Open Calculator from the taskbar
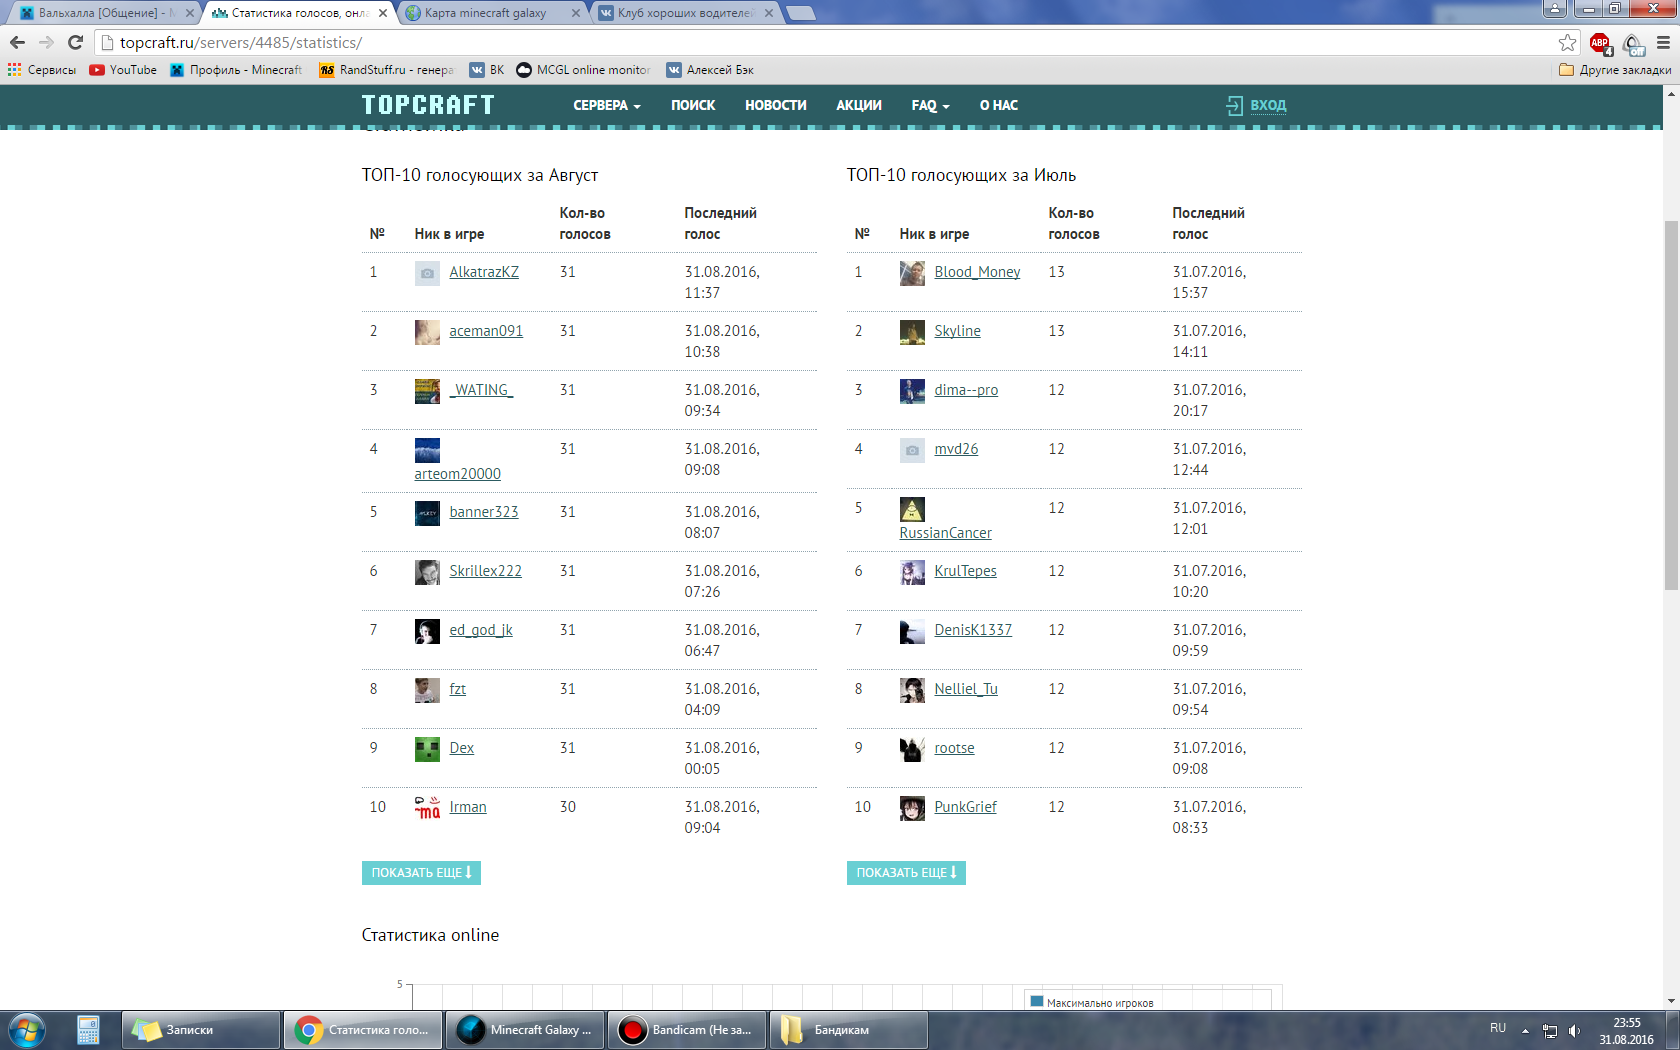This screenshot has width=1680, height=1050. pyautogui.click(x=88, y=1030)
